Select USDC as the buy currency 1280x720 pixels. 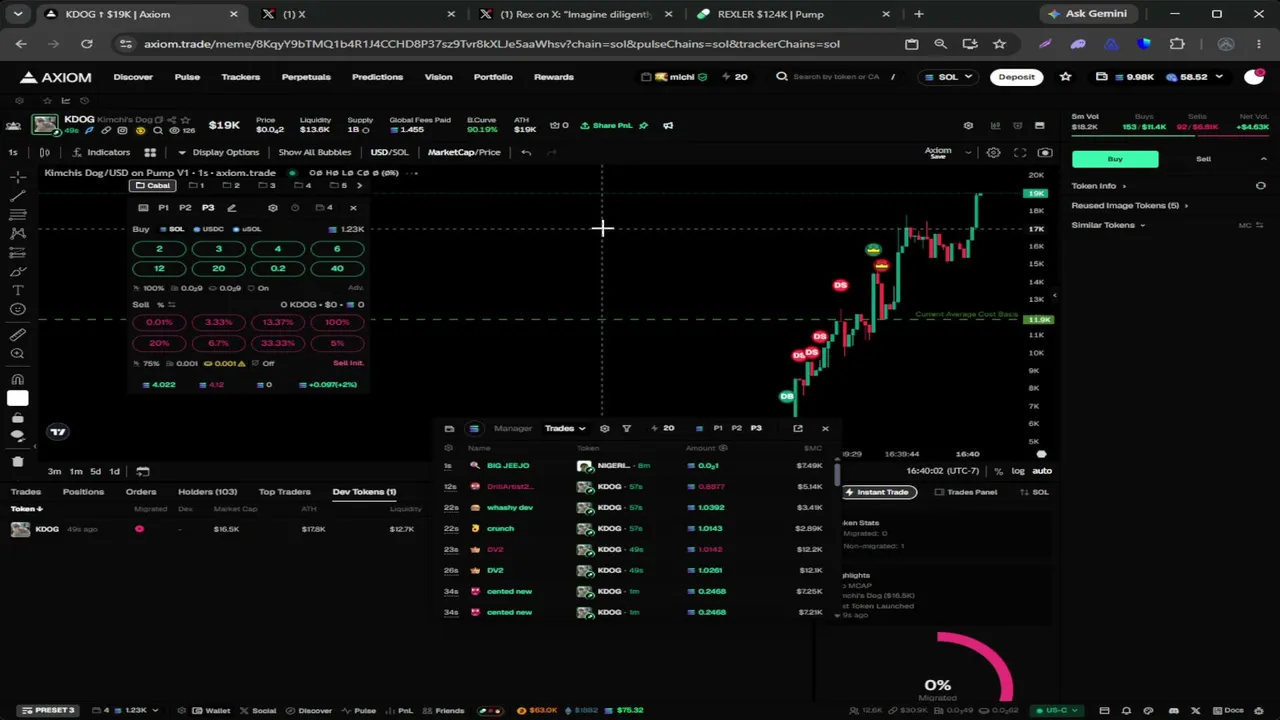coord(208,229)
